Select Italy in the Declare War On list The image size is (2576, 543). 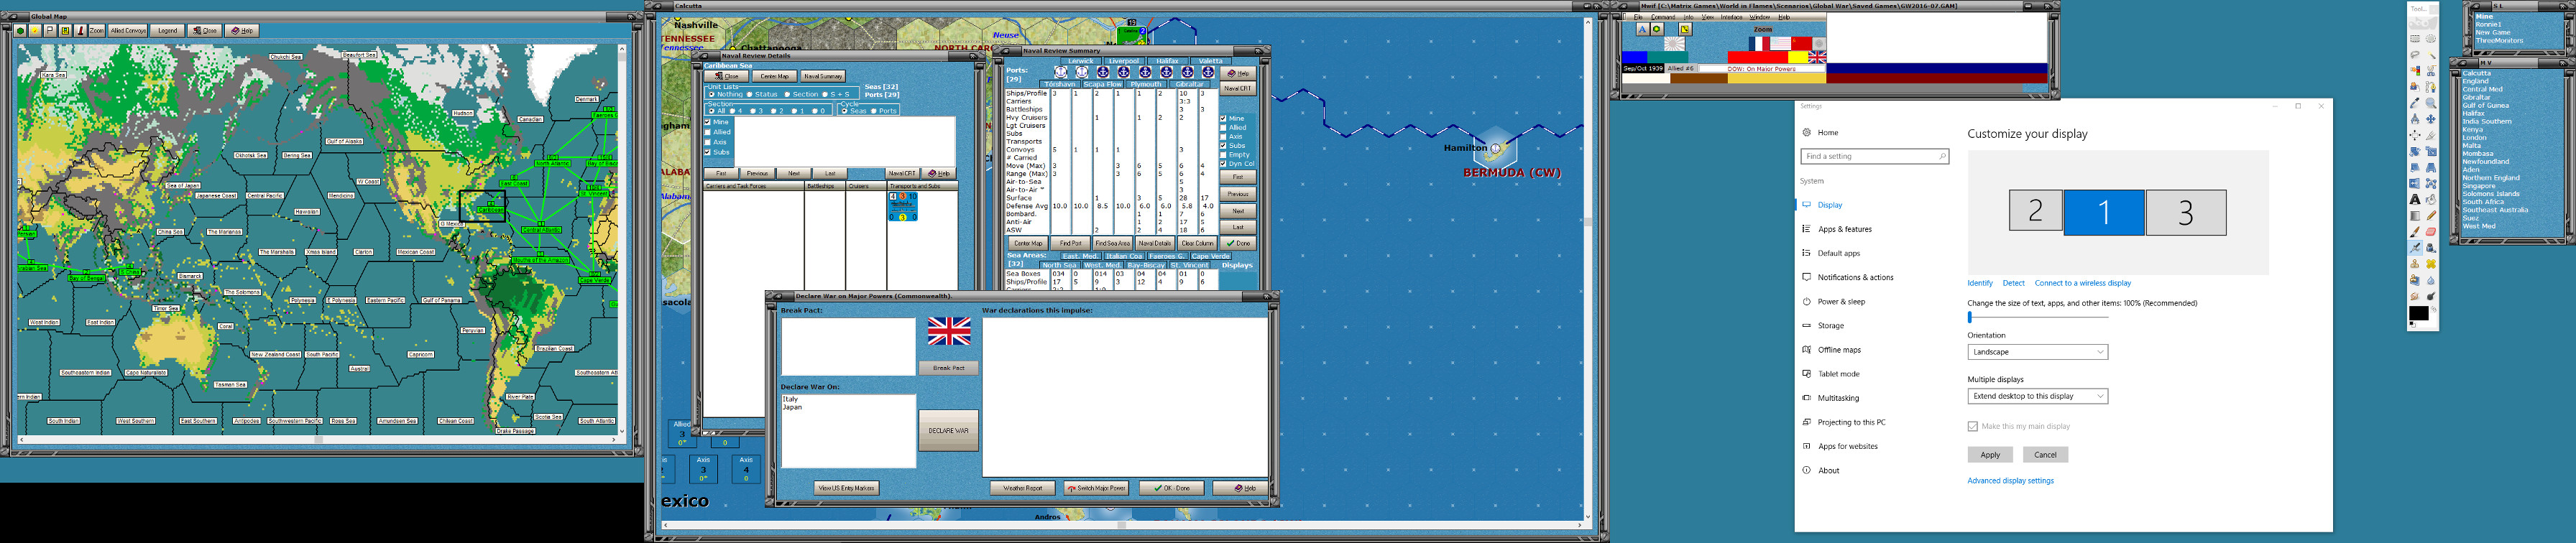[790, 399]
